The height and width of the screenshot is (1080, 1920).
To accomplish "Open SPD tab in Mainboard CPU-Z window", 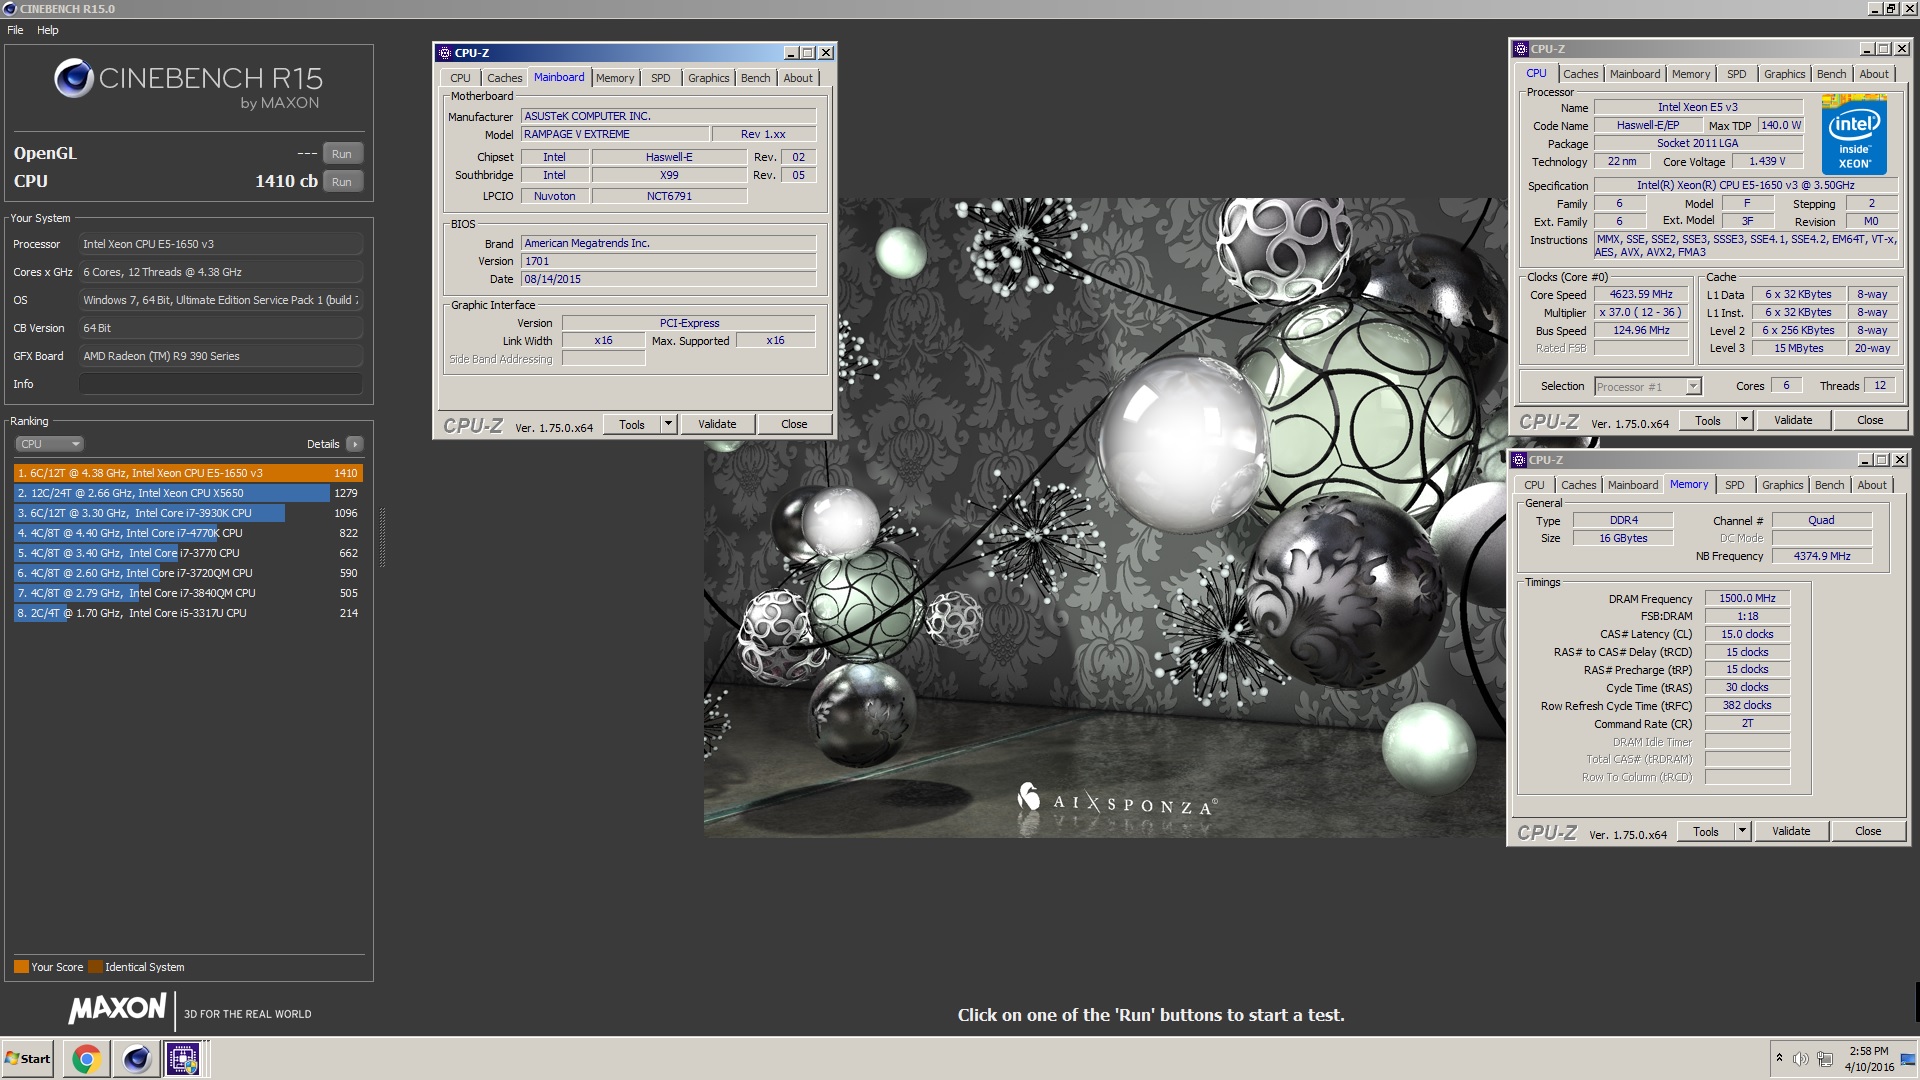I will click(661, 78).
